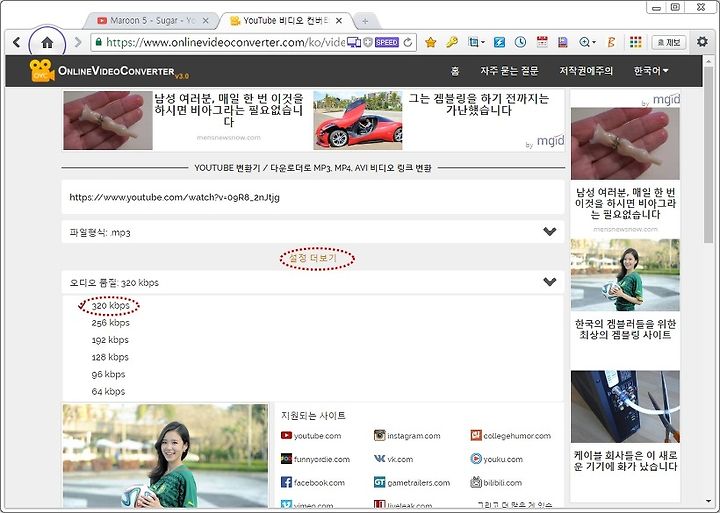Click the large soccer woman ad below quality list

(x=165, y=456)
